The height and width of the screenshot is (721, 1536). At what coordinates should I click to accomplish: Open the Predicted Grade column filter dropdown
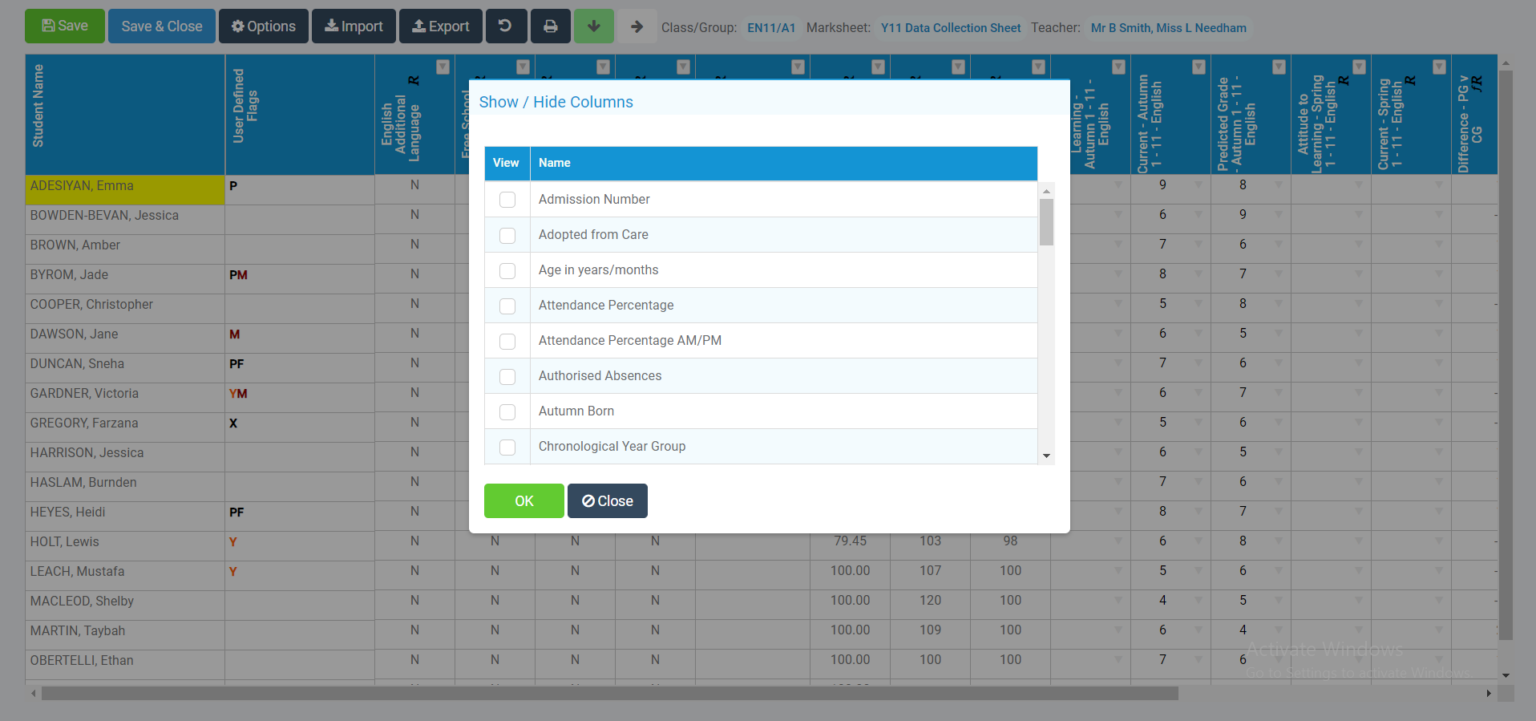coord(1278,66)
